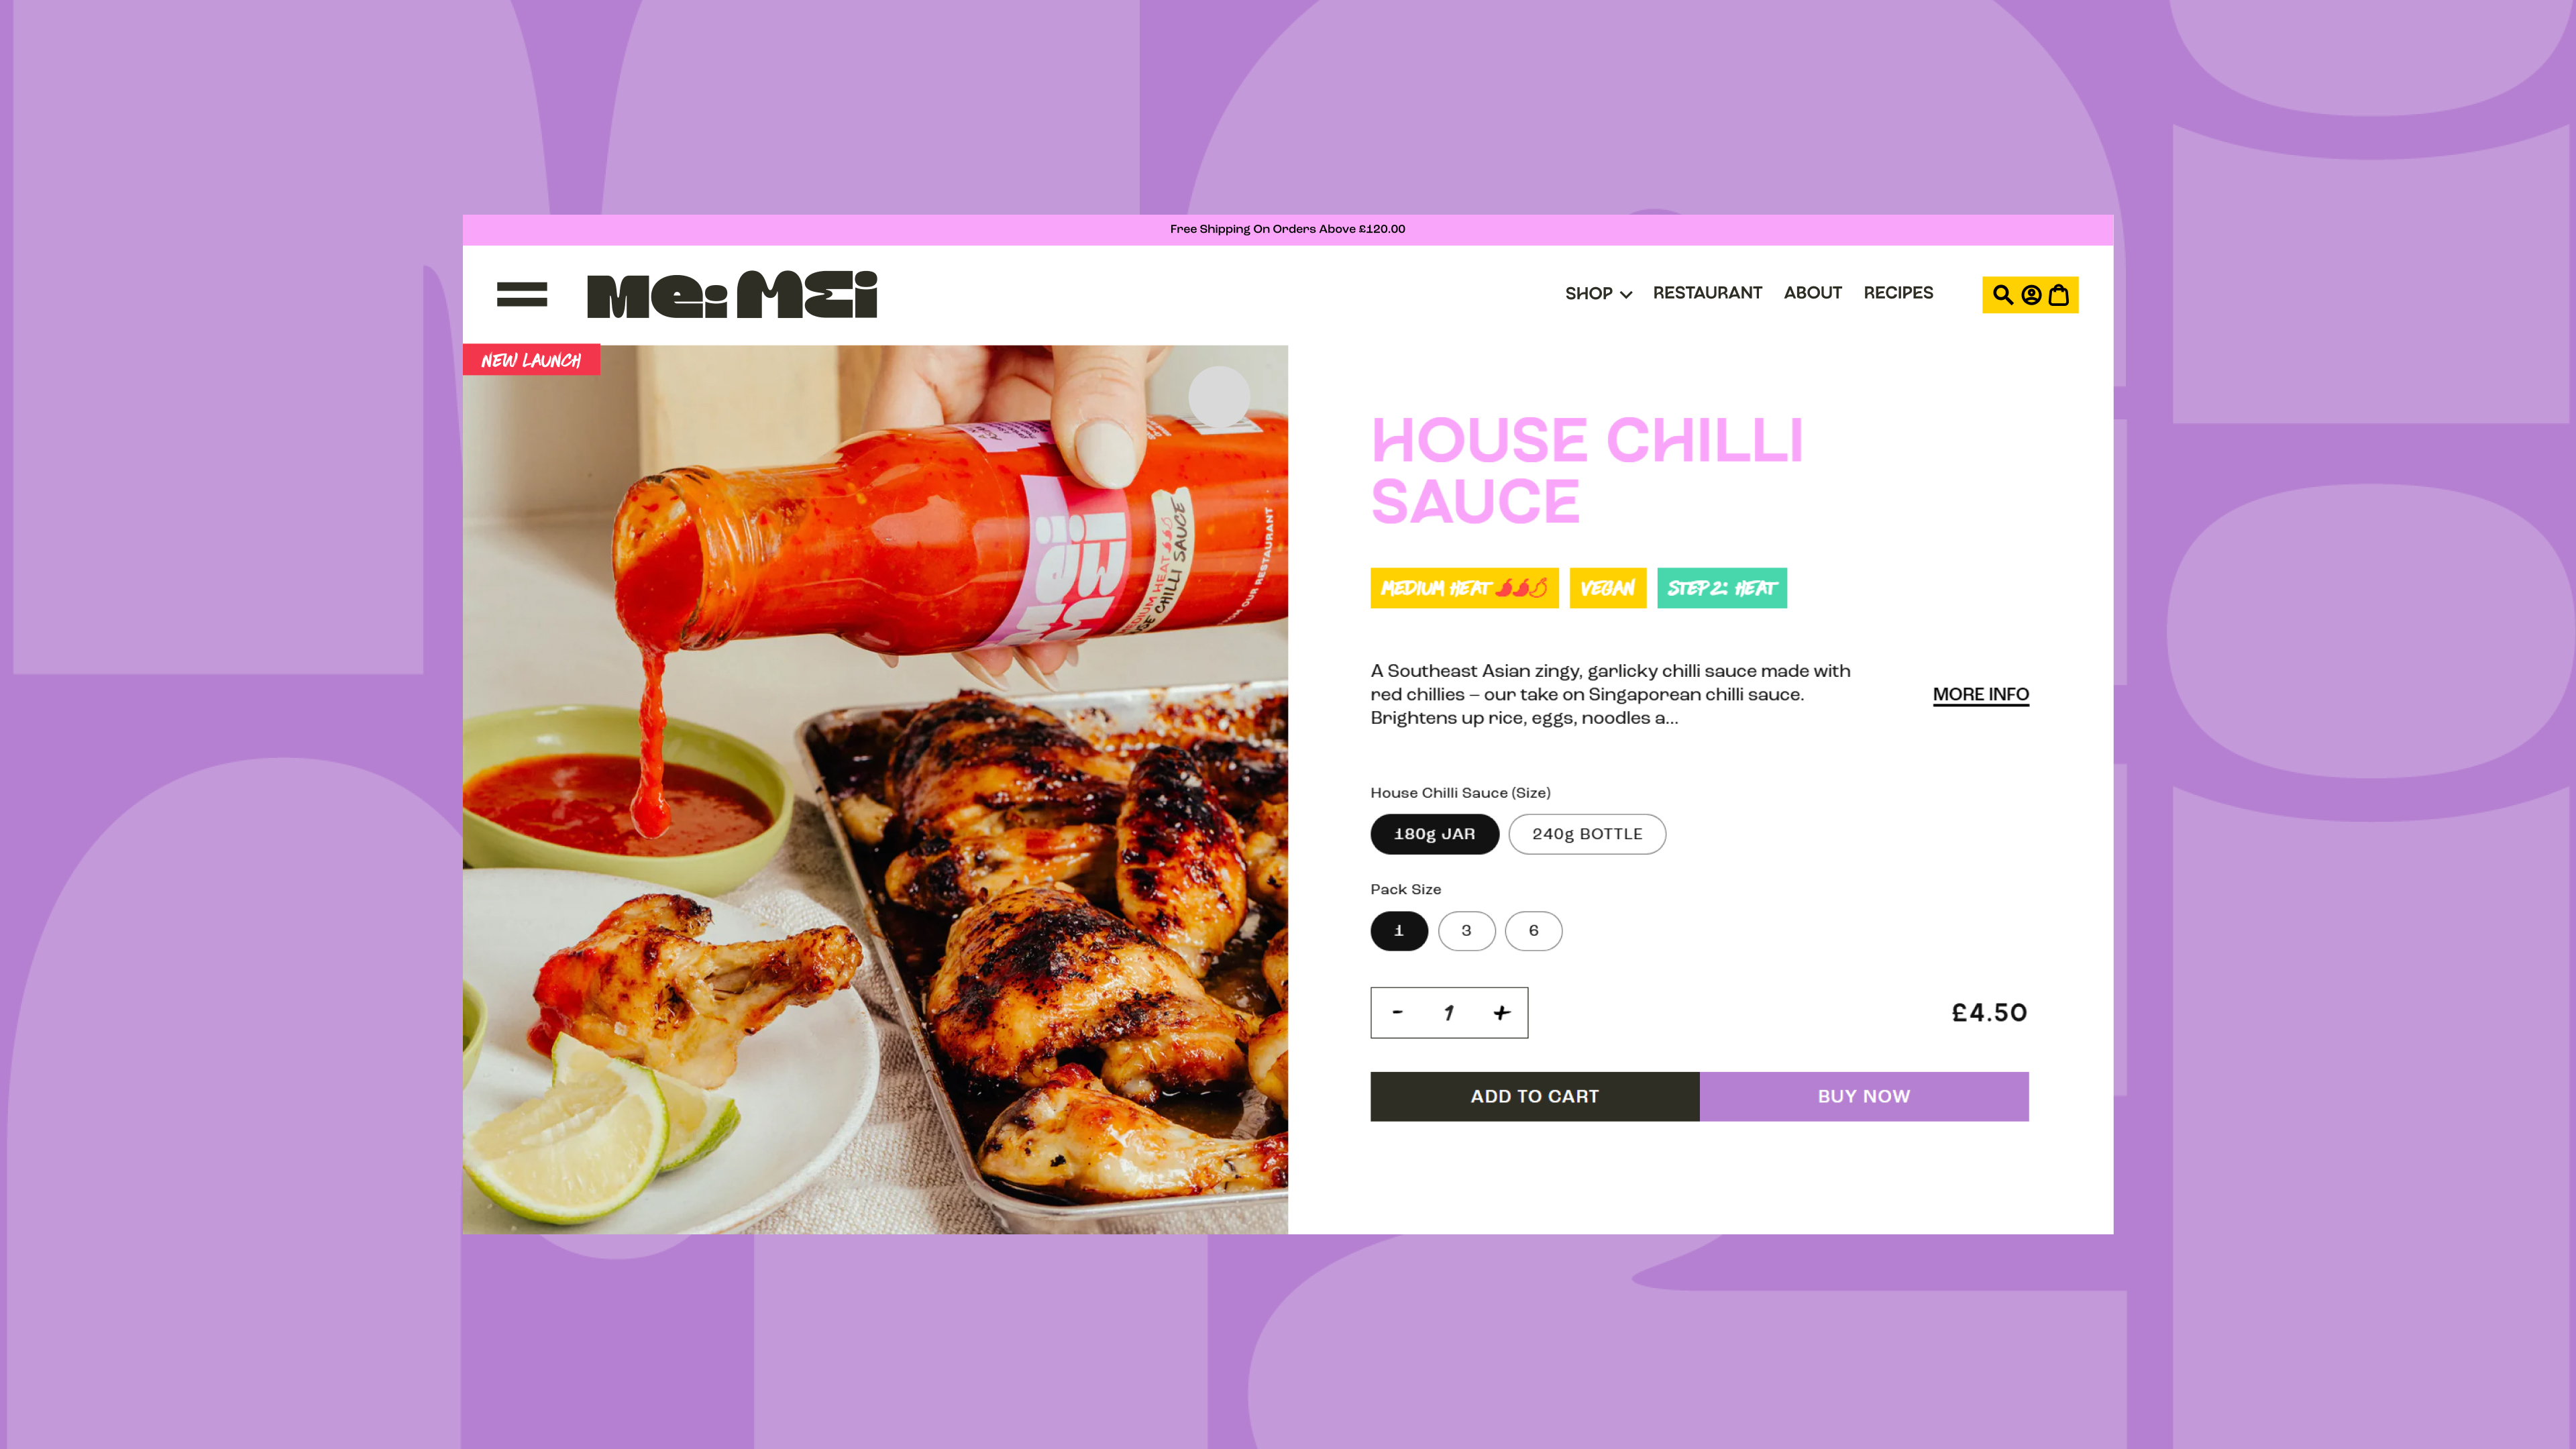Open the hamburger menu icon

(521, 294)
